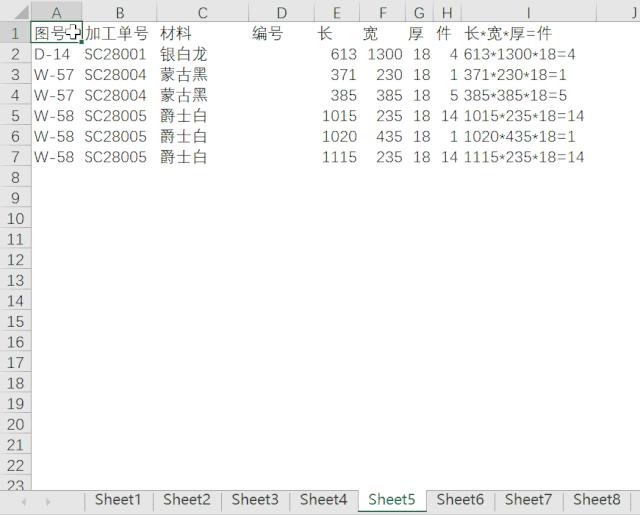The width and height of the screenshot is (640, 515).
Task: Click the cell containing 银白龙
Action: (x=184, y=54)
